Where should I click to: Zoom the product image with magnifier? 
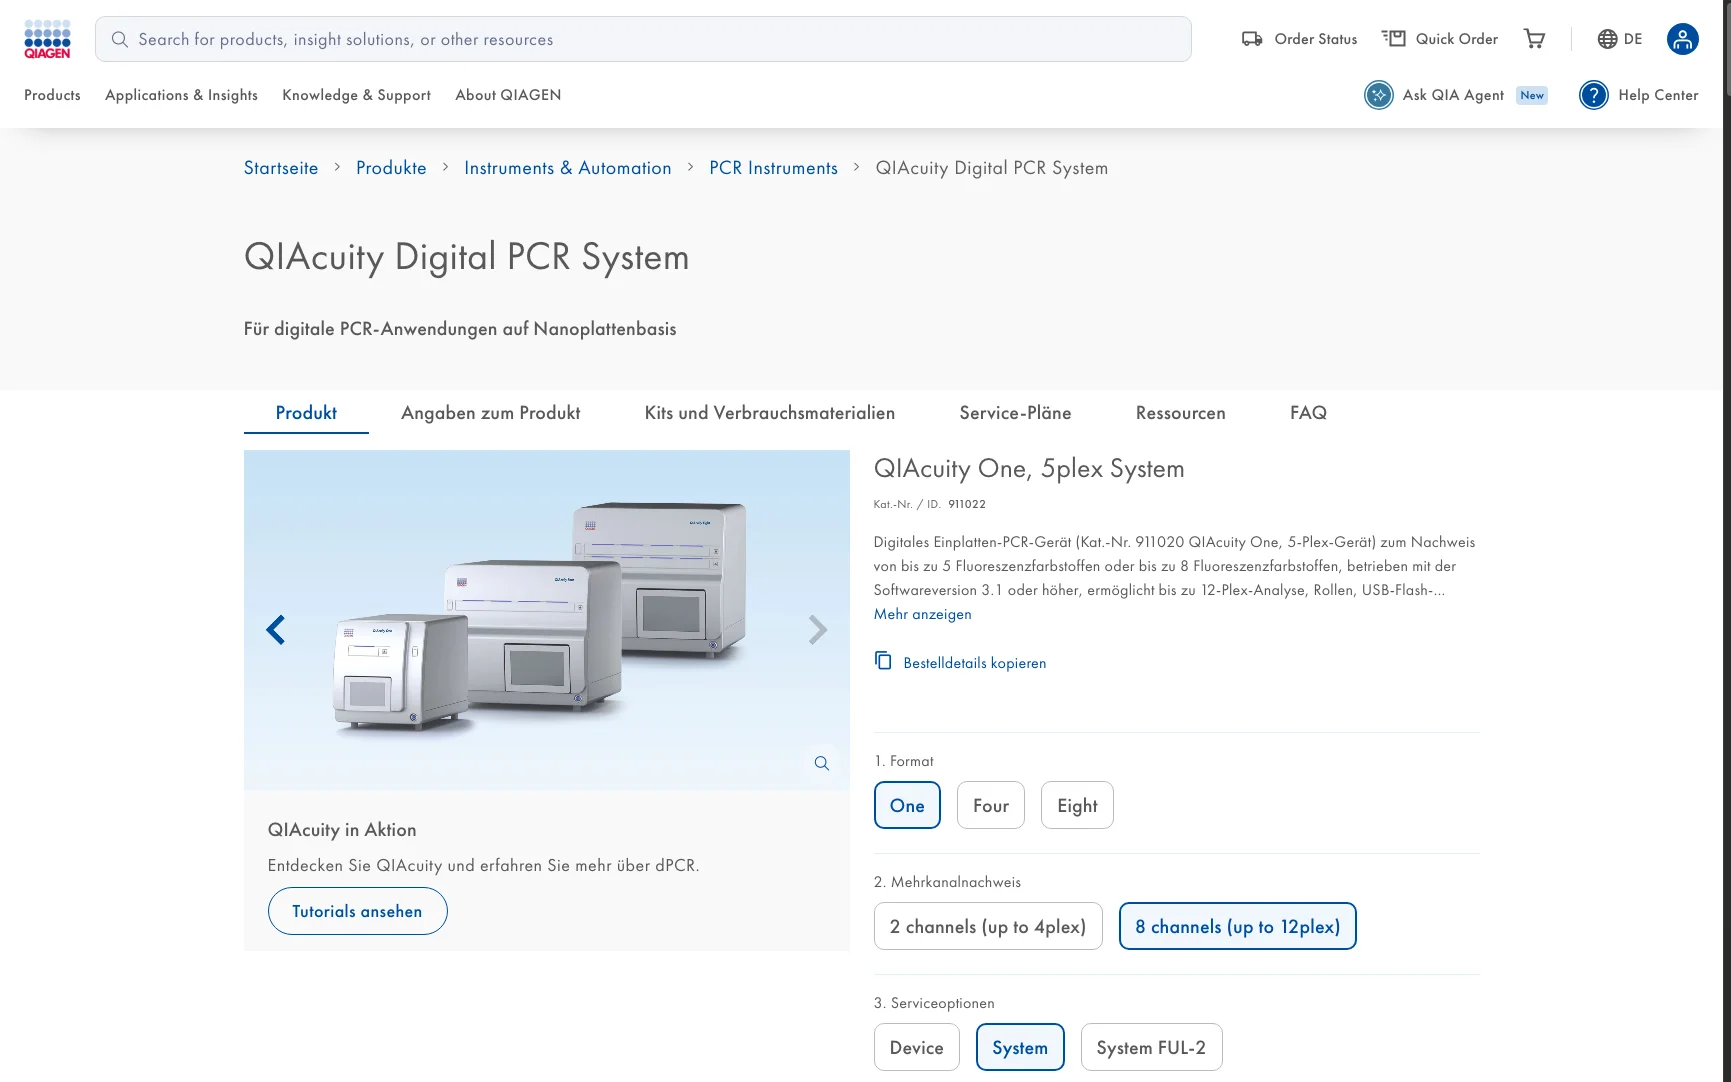[x=821, y=763]
